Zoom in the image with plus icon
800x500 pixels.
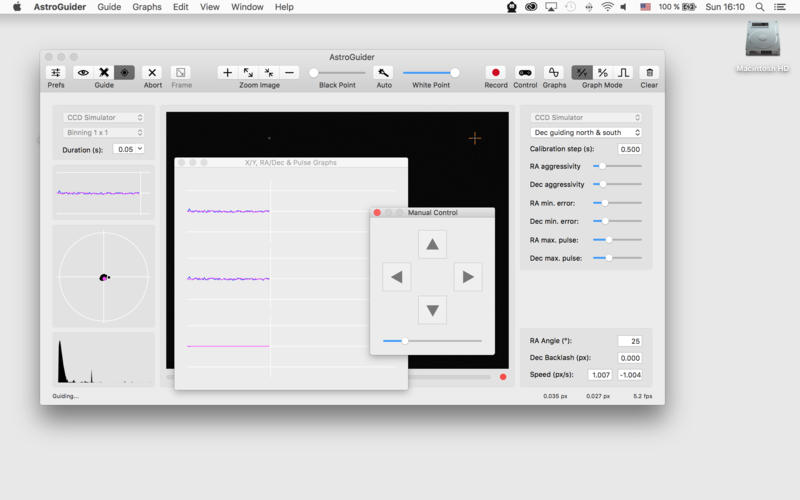(x=228, y=73)
